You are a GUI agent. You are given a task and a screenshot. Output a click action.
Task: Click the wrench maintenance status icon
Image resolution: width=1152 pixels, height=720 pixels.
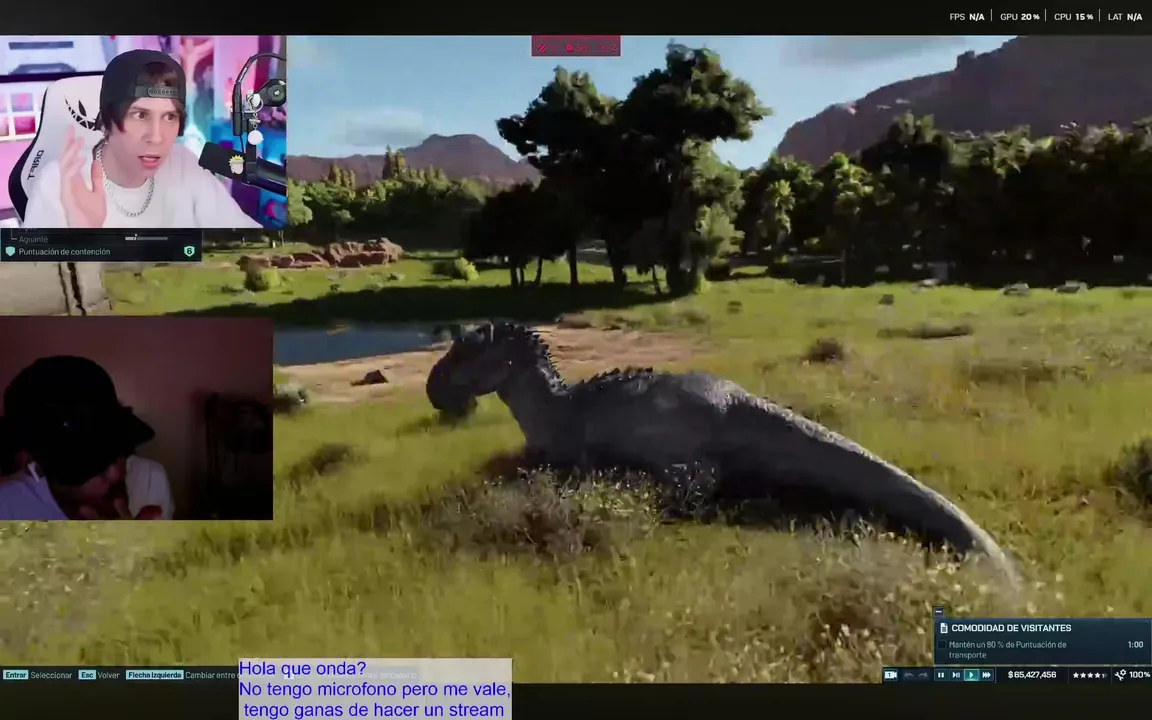tap(1120, 674)
